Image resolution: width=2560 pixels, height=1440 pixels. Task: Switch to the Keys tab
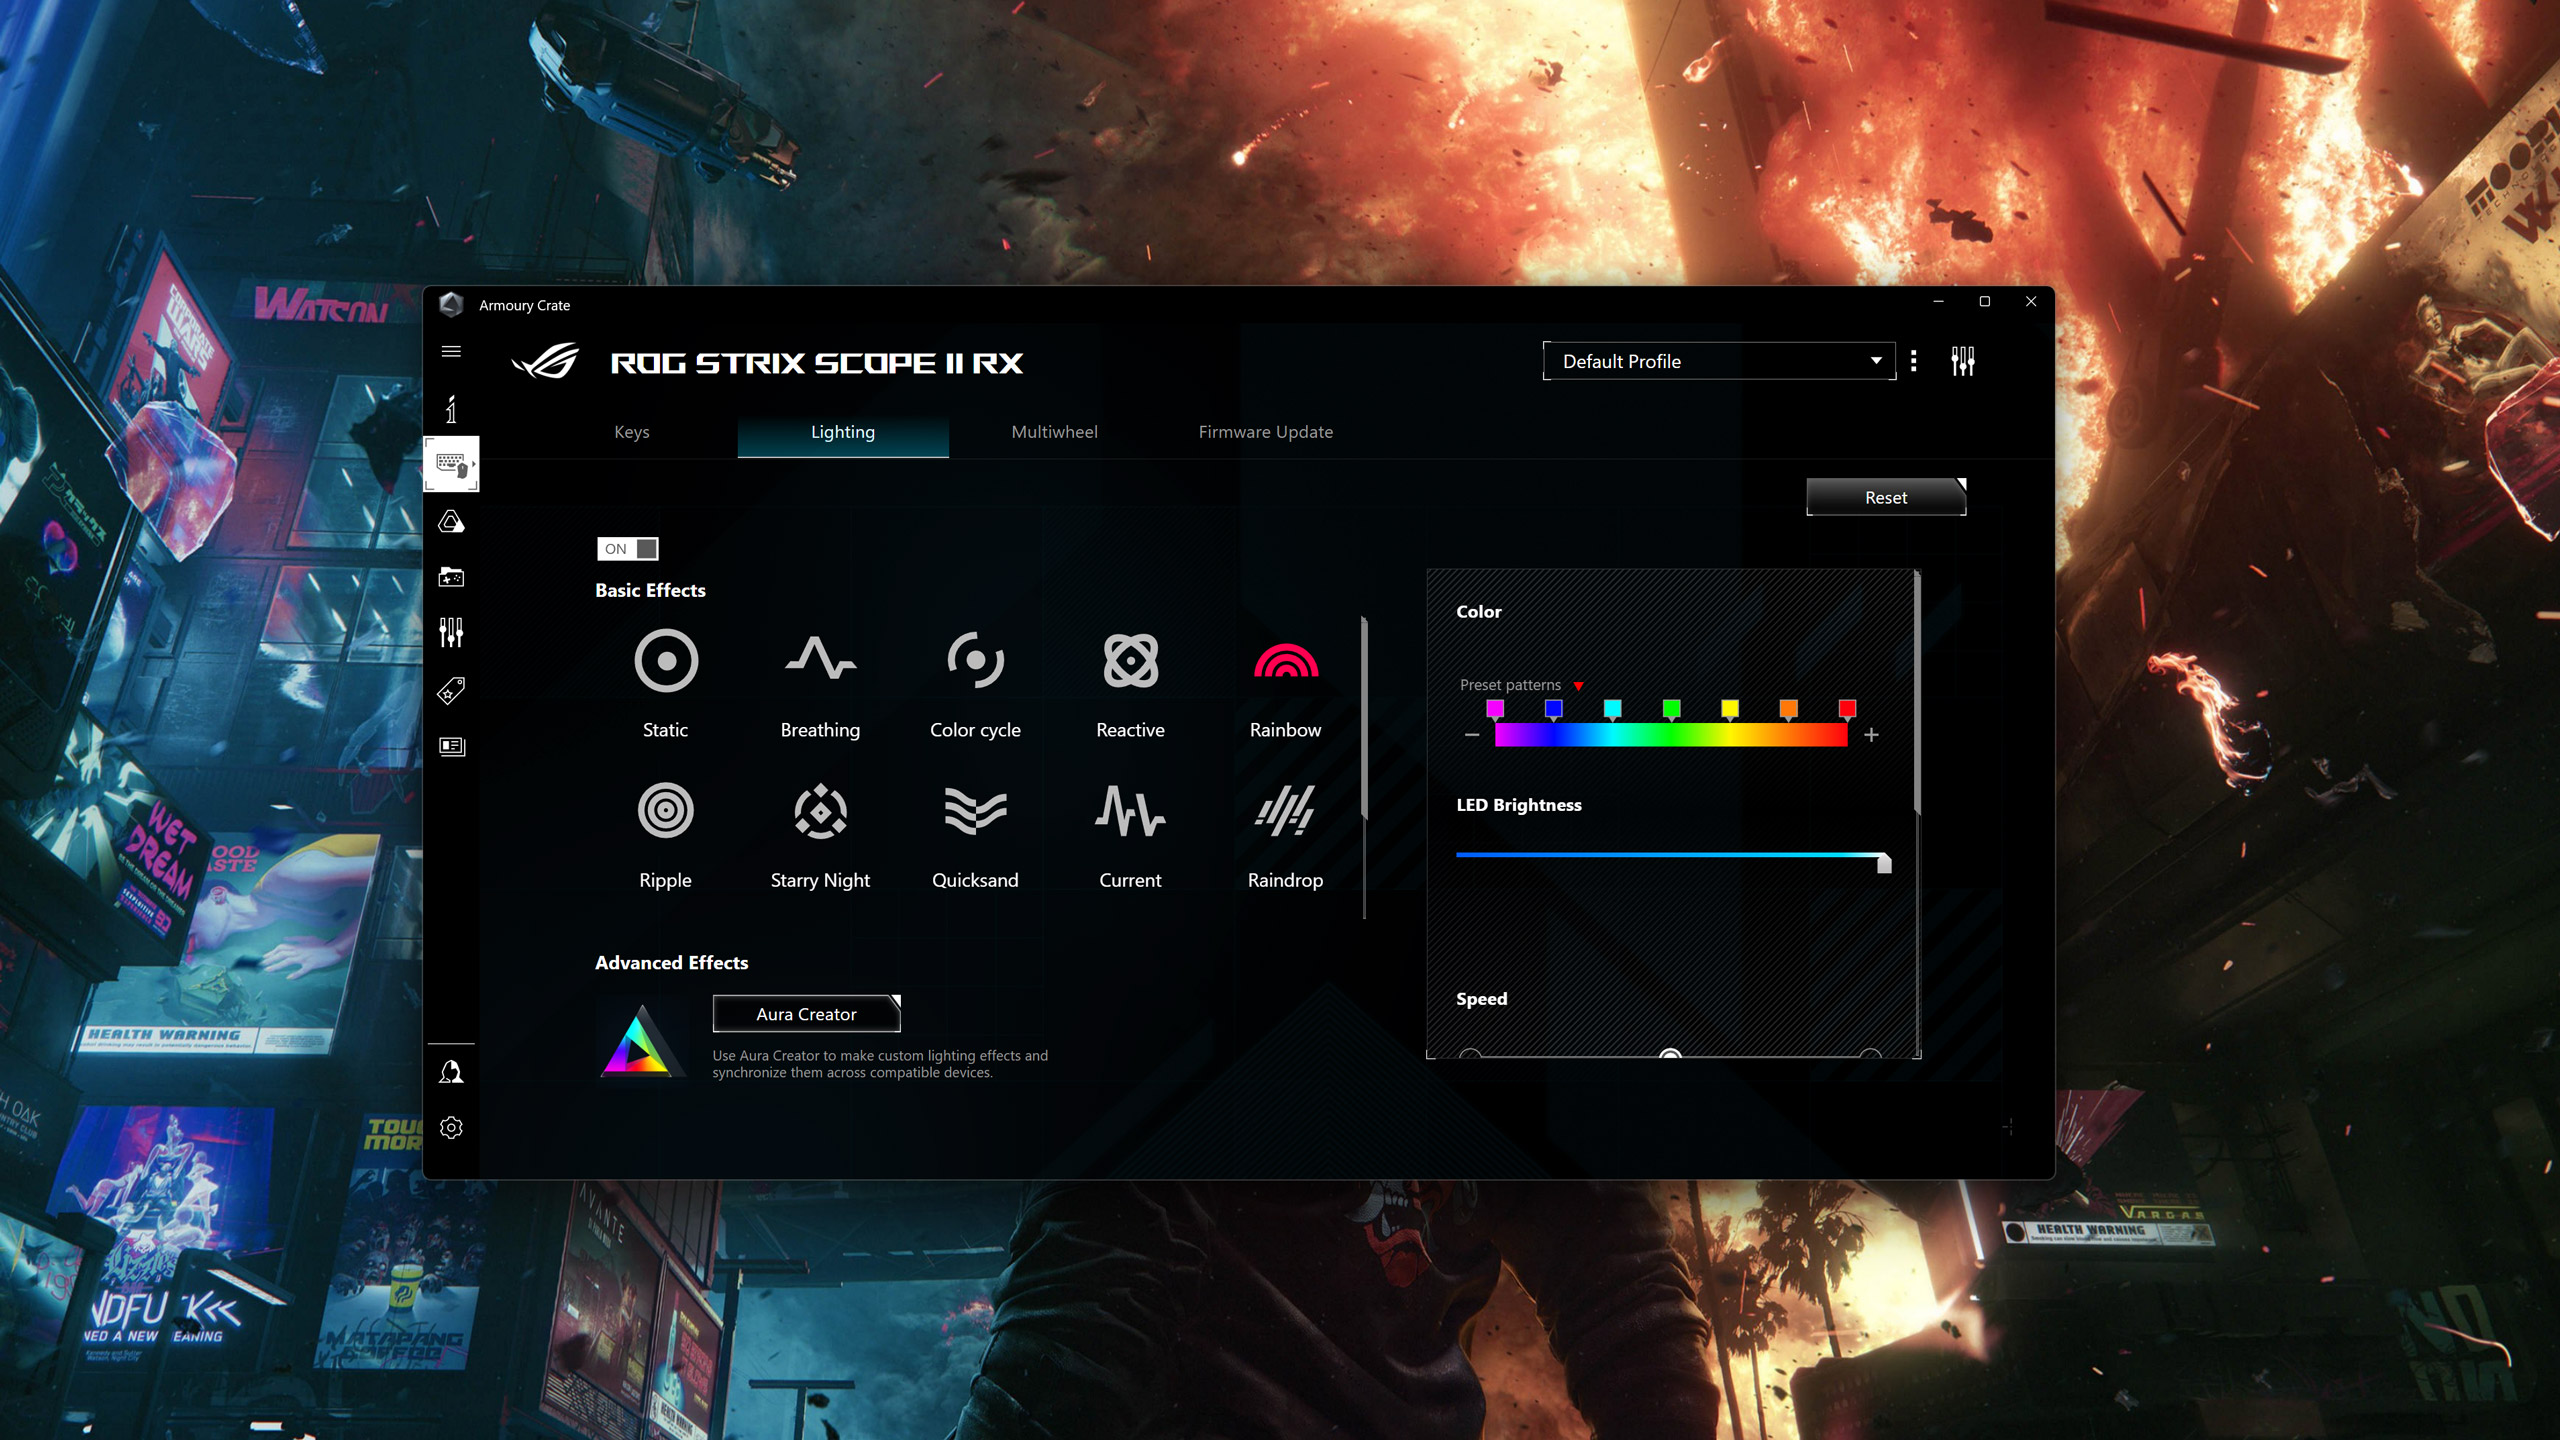(631, 431)
